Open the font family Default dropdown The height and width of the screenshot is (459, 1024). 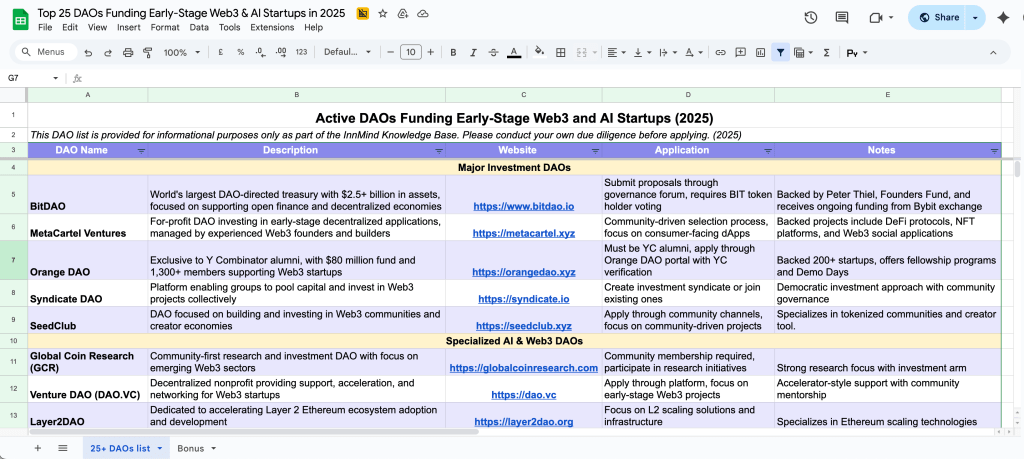[x=347, y=52]
